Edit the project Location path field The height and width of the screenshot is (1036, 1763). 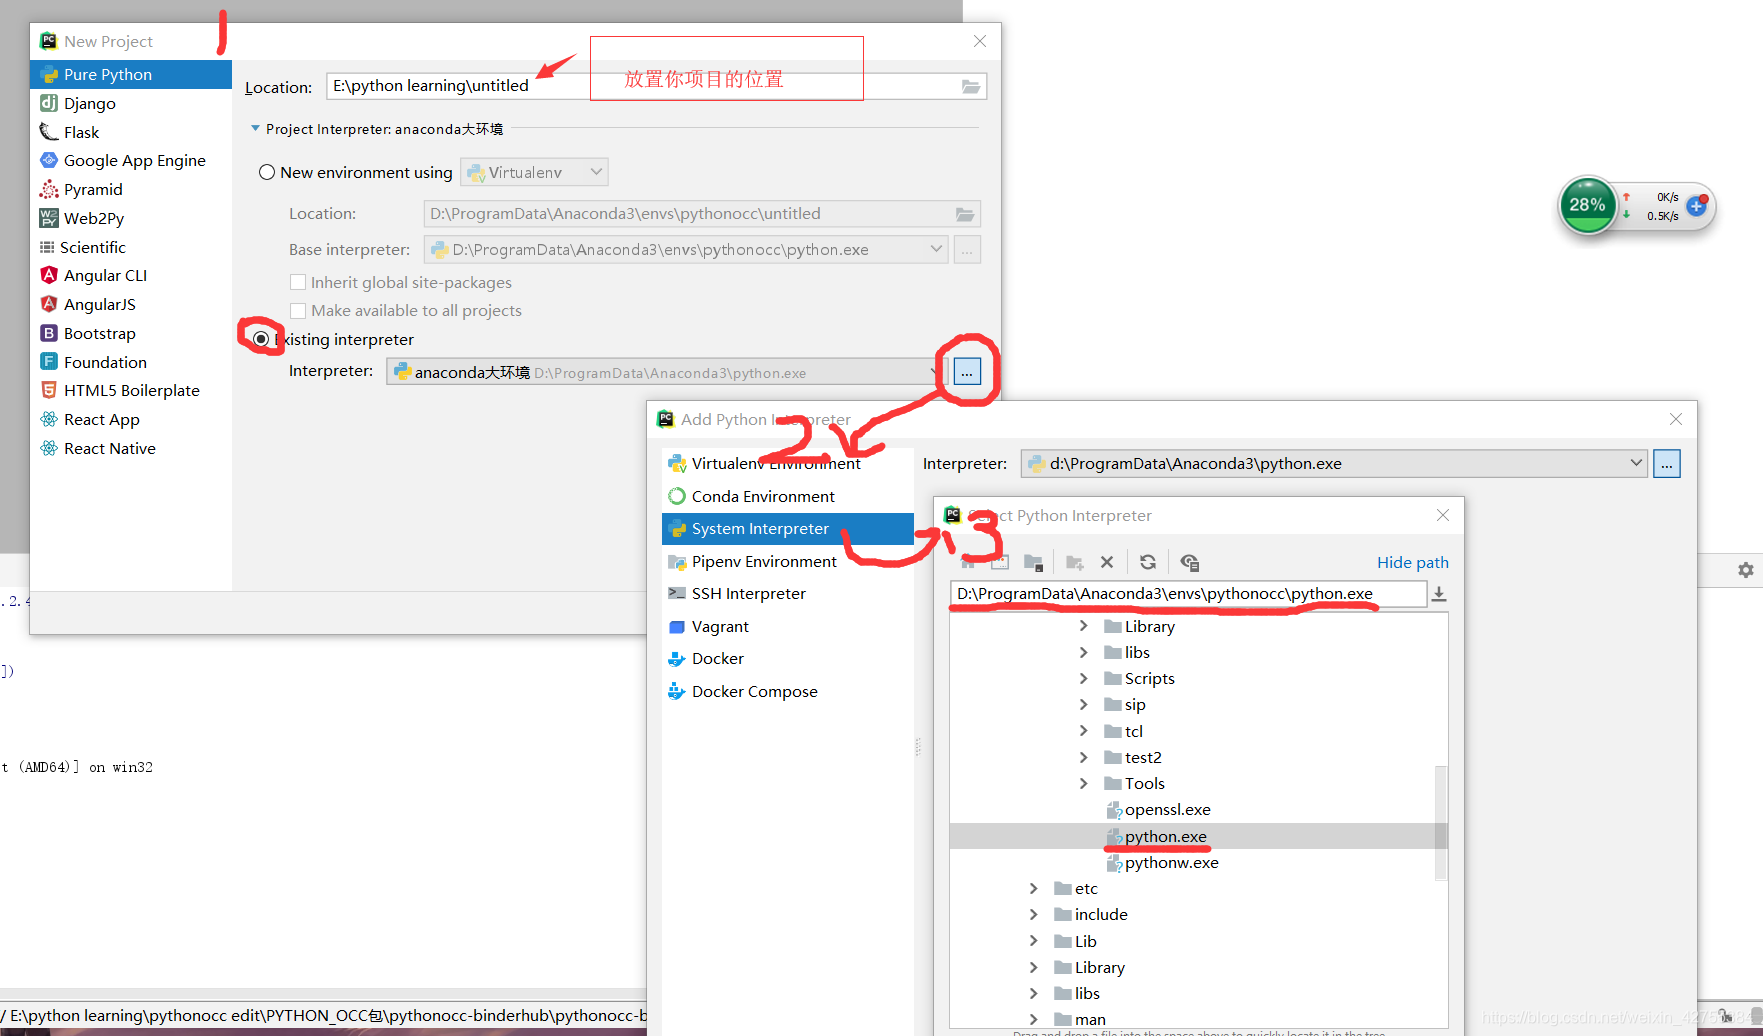[x=656, y=86]
